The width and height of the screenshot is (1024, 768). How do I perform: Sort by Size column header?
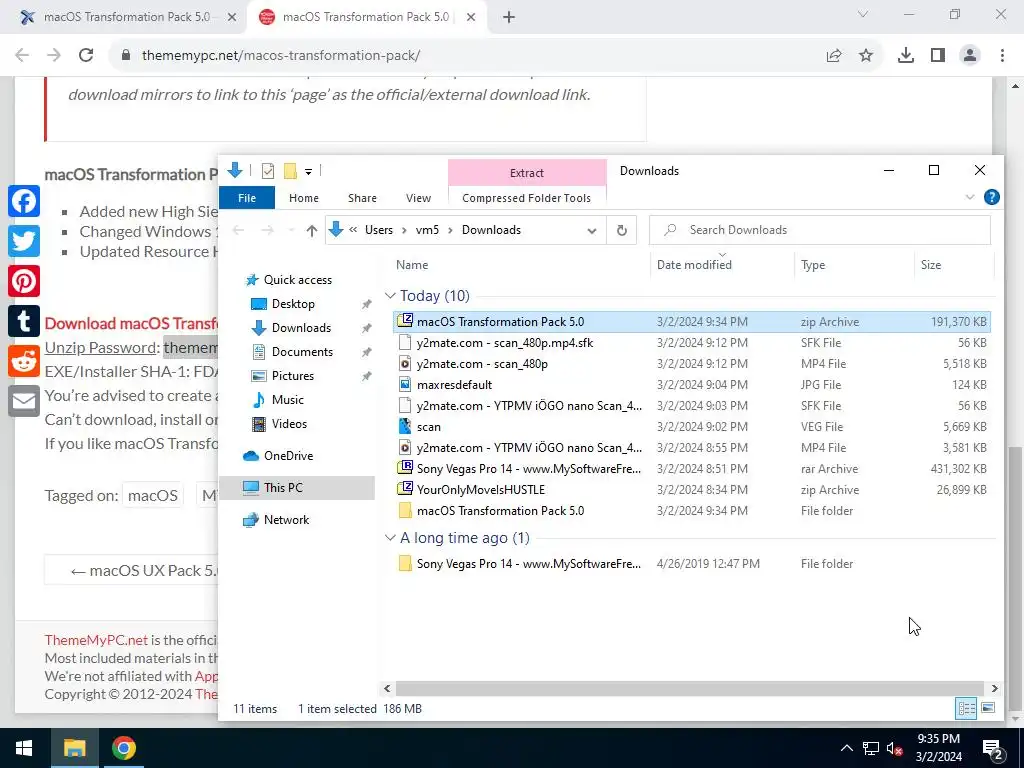click(931, 264)
